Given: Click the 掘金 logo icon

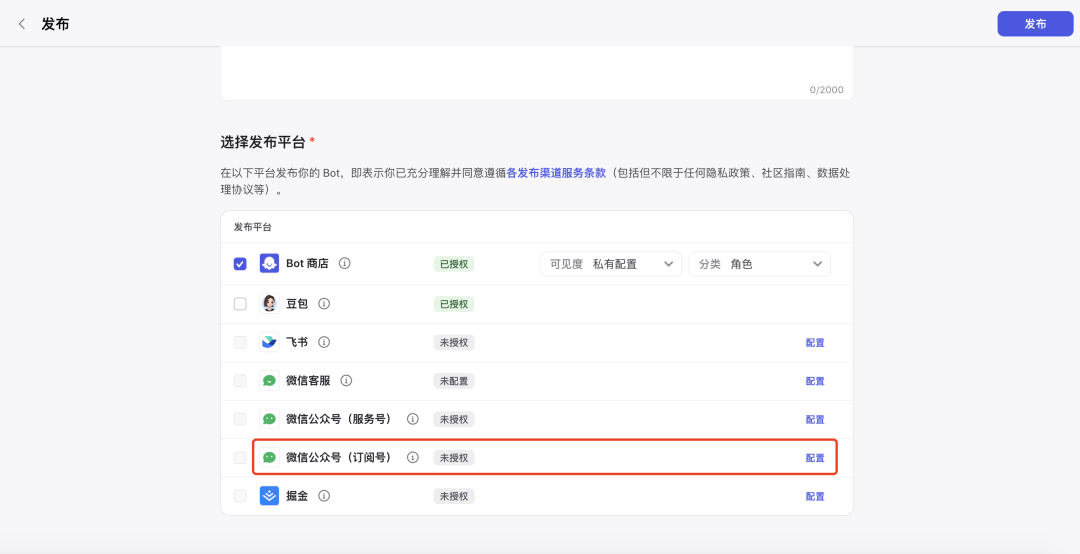Looking at the screenshot, I should point(269,496).
